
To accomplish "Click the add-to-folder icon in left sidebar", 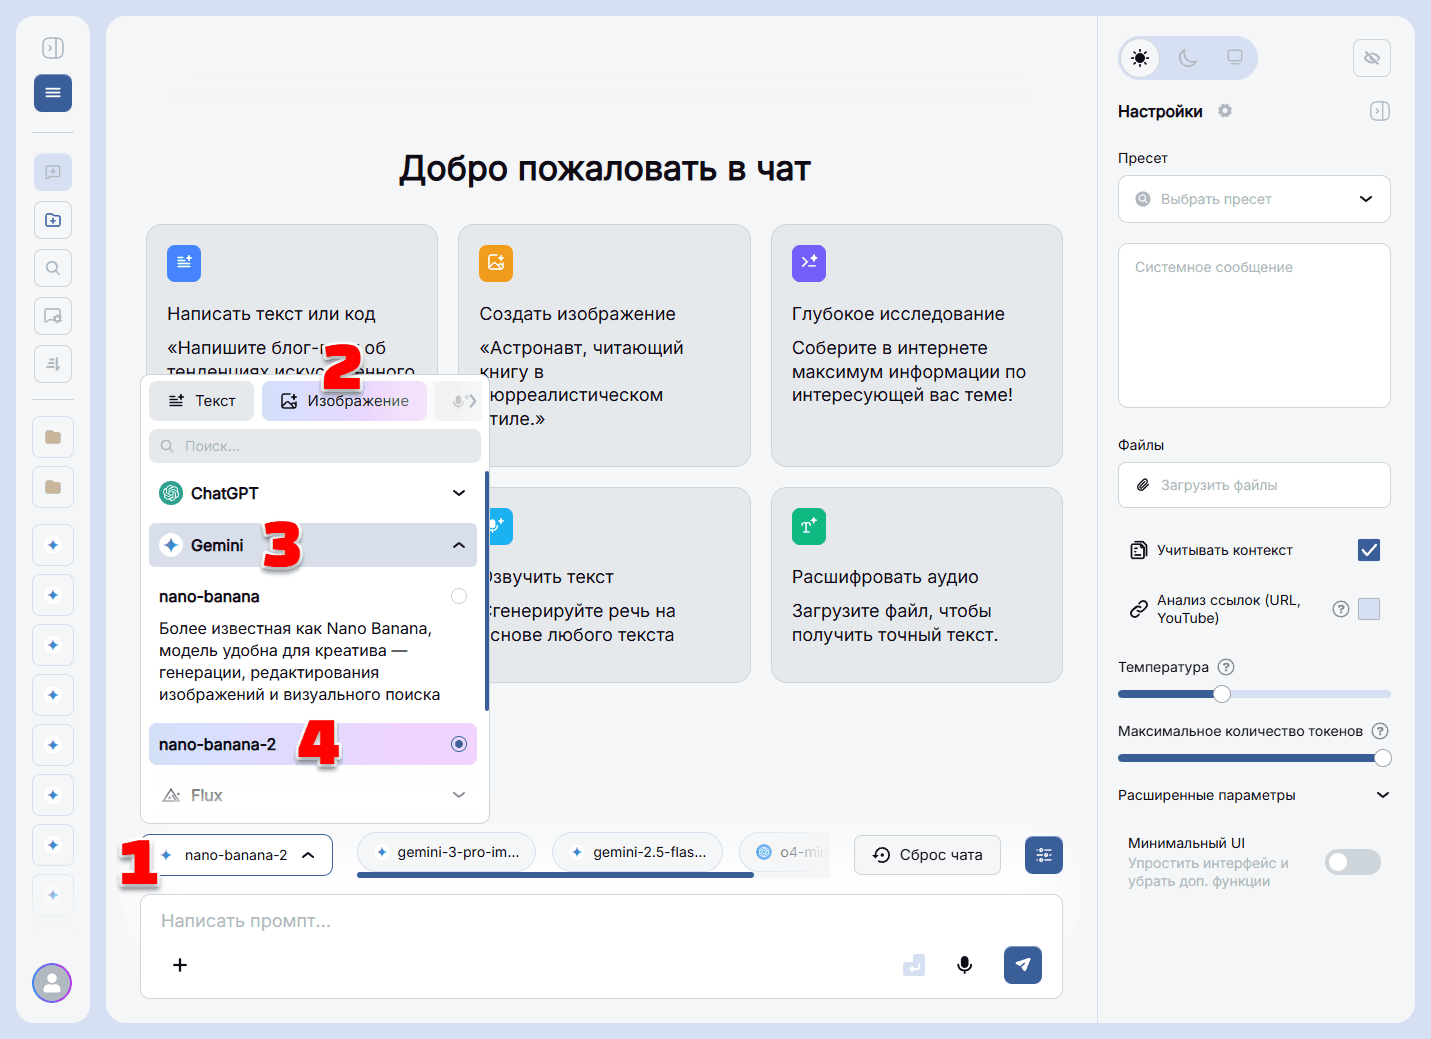I will [x=52, y=219].
